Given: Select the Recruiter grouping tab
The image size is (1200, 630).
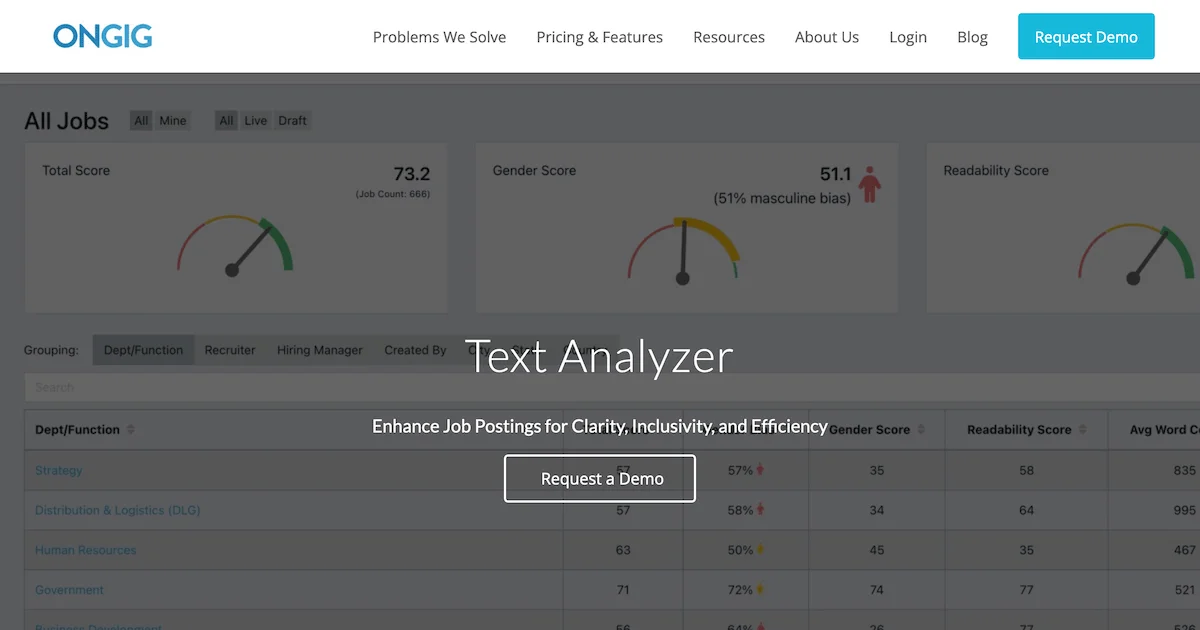Looking at the screenshot, I should [230, 350].
